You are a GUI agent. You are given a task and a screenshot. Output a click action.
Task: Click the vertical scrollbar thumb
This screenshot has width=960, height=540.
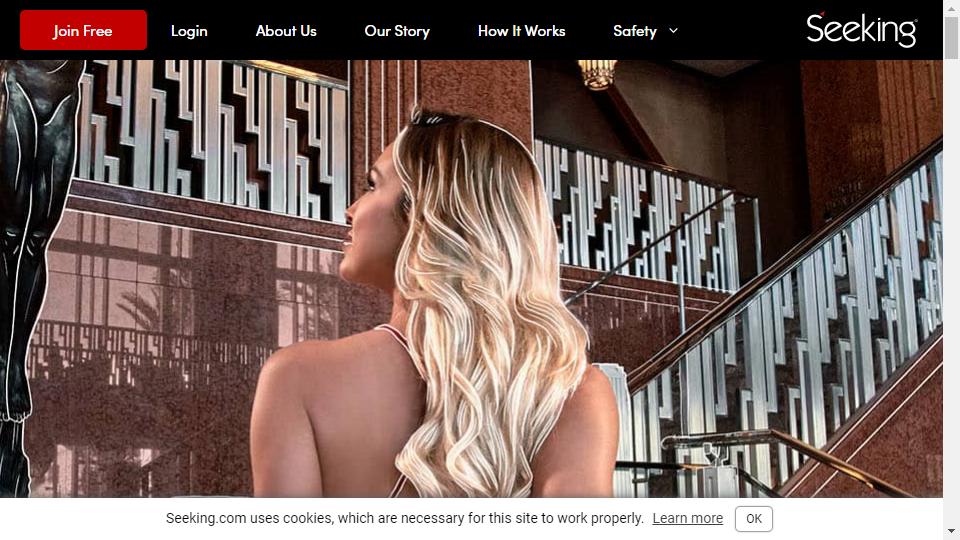click(x=951, y=37)
